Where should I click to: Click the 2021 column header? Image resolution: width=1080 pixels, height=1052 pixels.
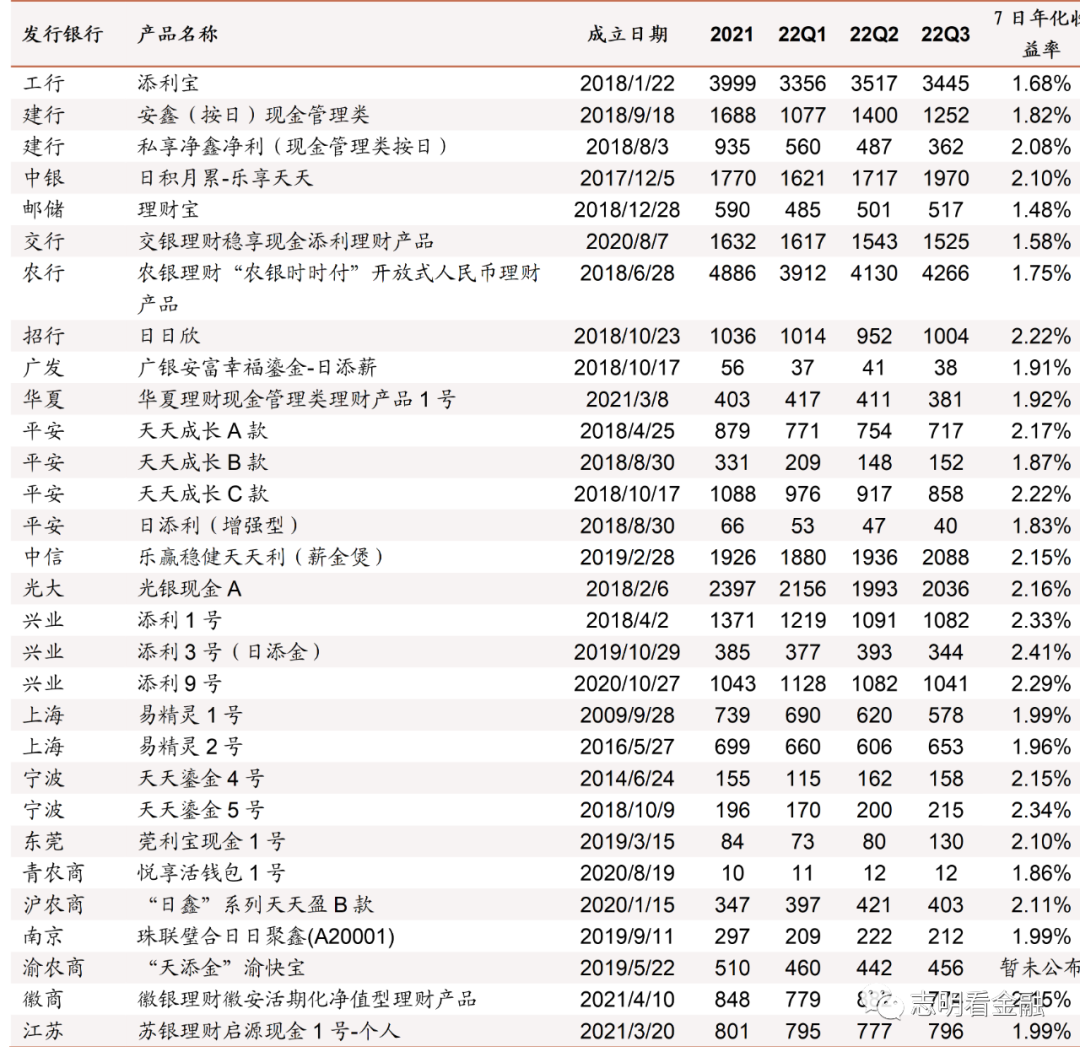(x=731, y=34)
